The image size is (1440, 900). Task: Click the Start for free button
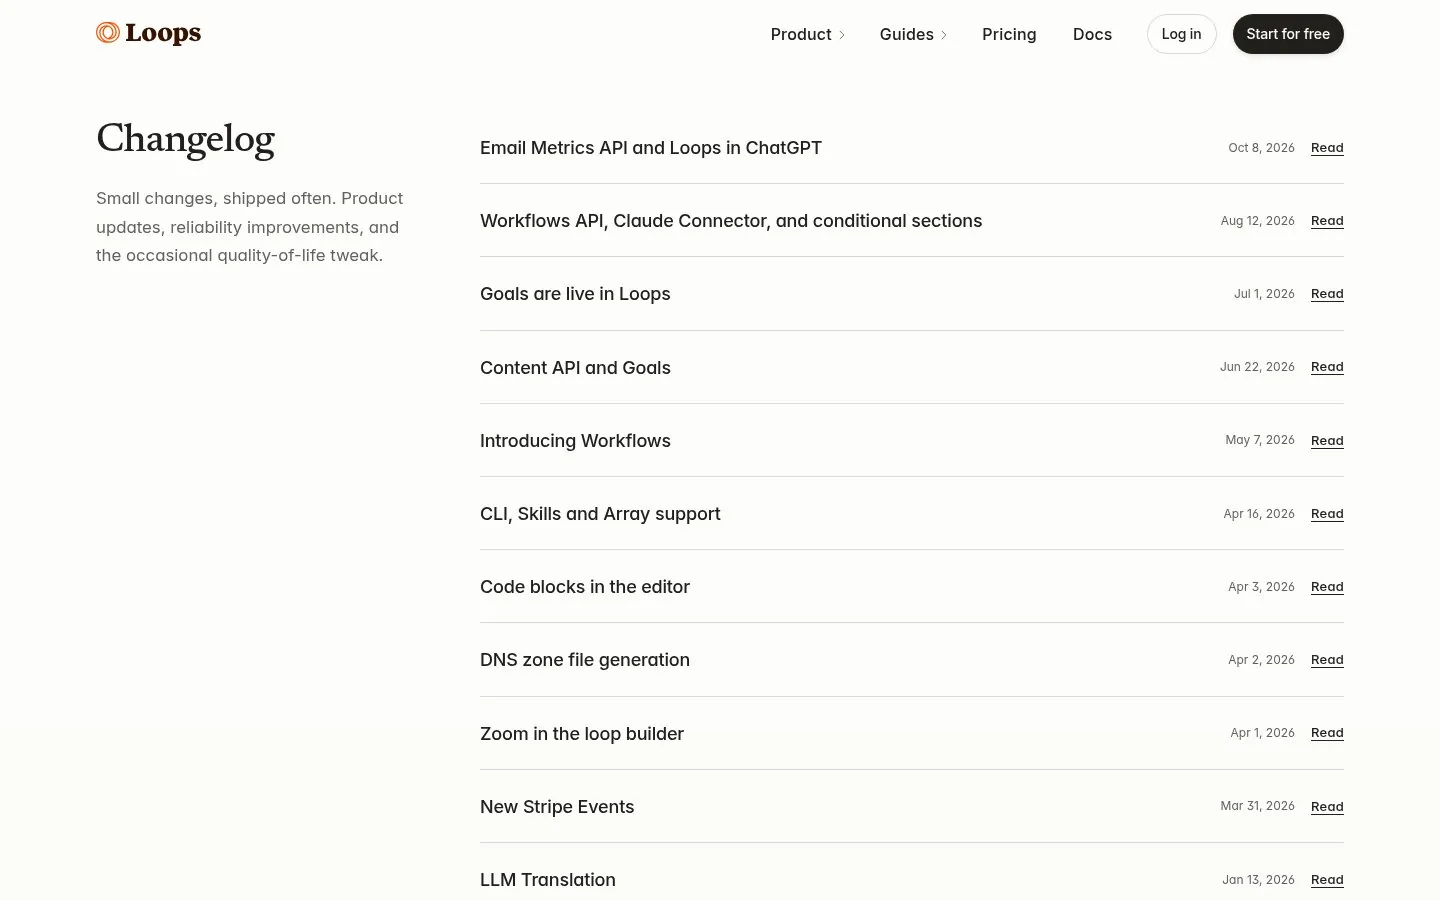[1288, 34]
